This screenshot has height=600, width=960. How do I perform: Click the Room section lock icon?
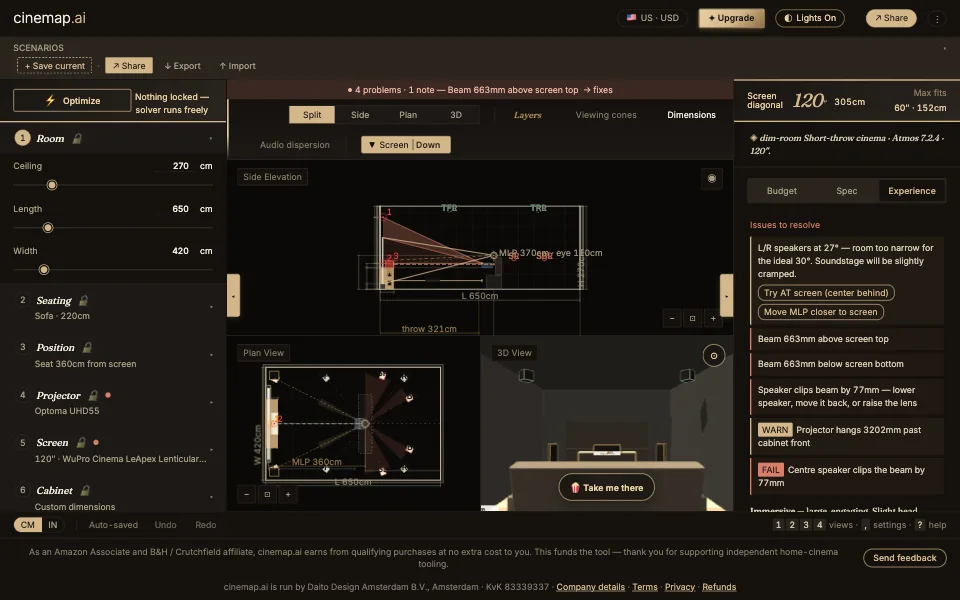(x=77, y=138)
